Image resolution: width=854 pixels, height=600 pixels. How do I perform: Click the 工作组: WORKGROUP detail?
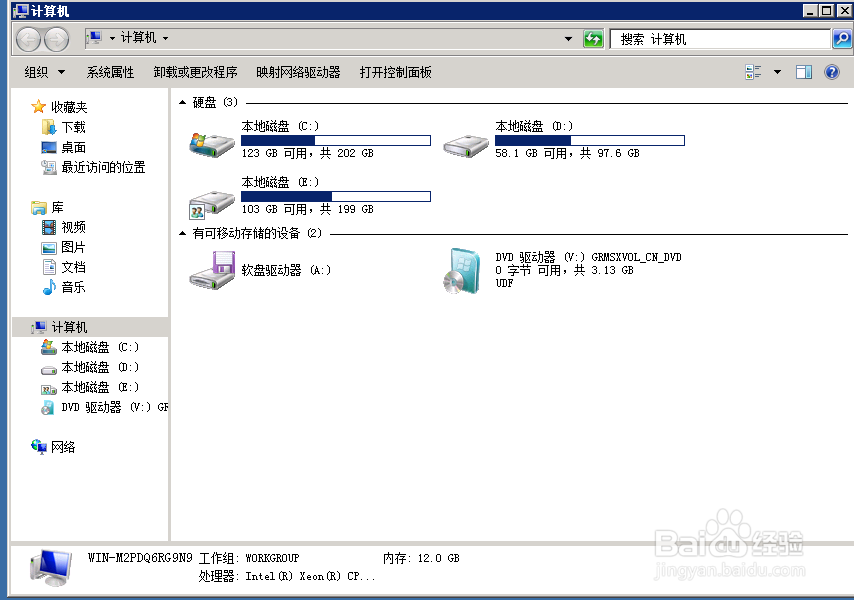(249, 558)
